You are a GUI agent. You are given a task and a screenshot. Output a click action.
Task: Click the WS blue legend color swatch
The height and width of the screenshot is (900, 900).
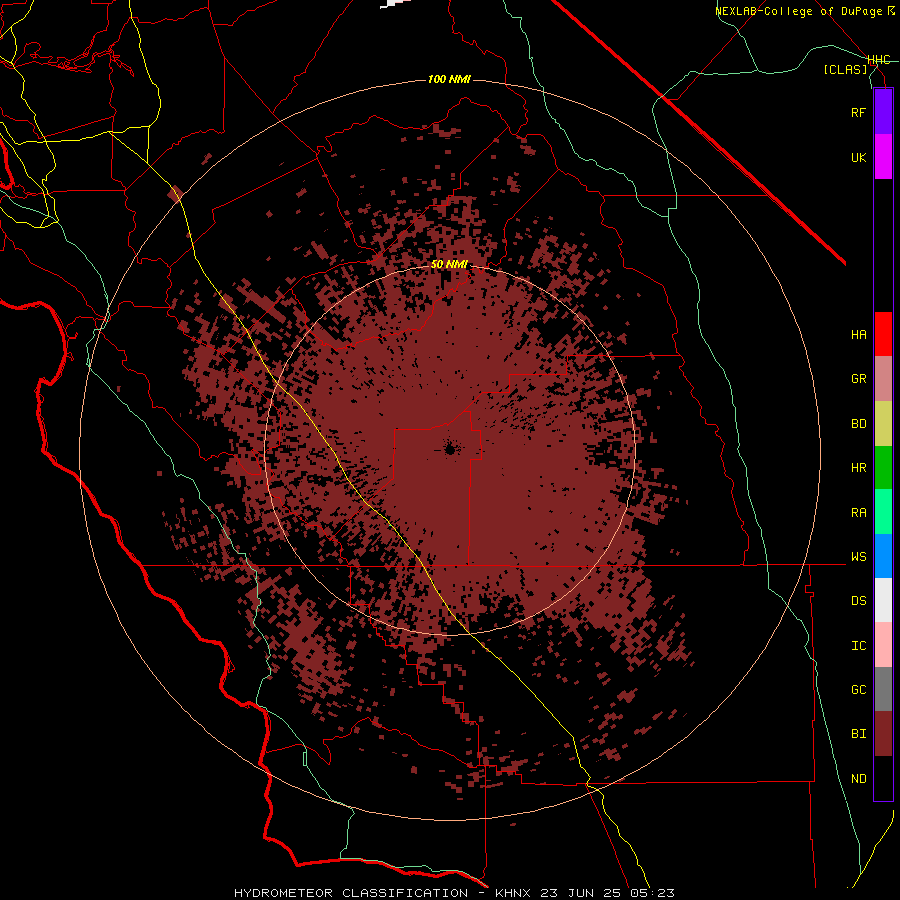[x=883, y=556]
